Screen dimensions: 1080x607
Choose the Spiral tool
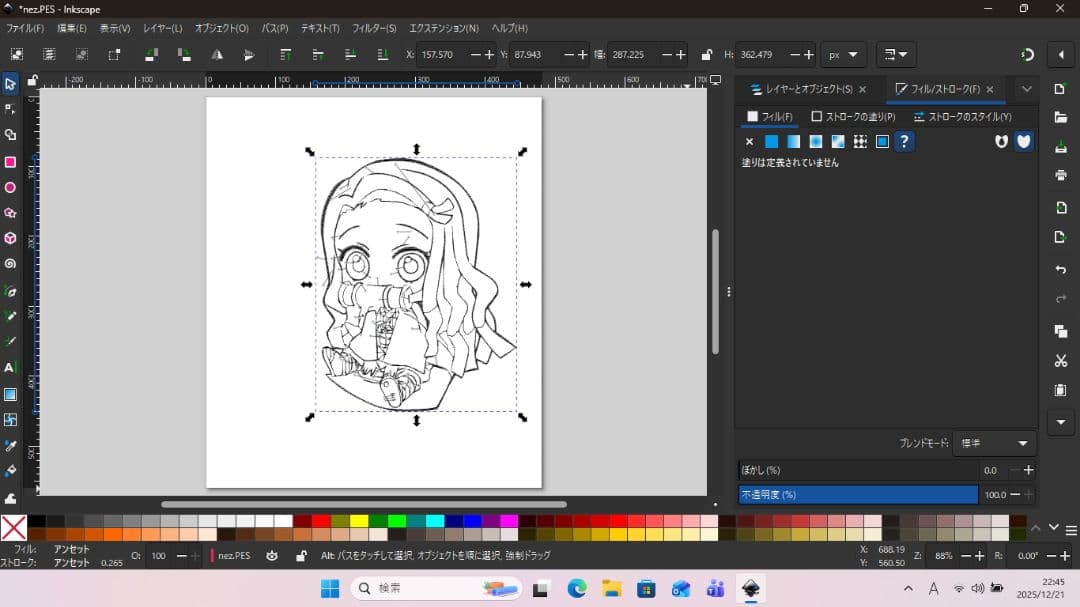[x=10, y=264]
